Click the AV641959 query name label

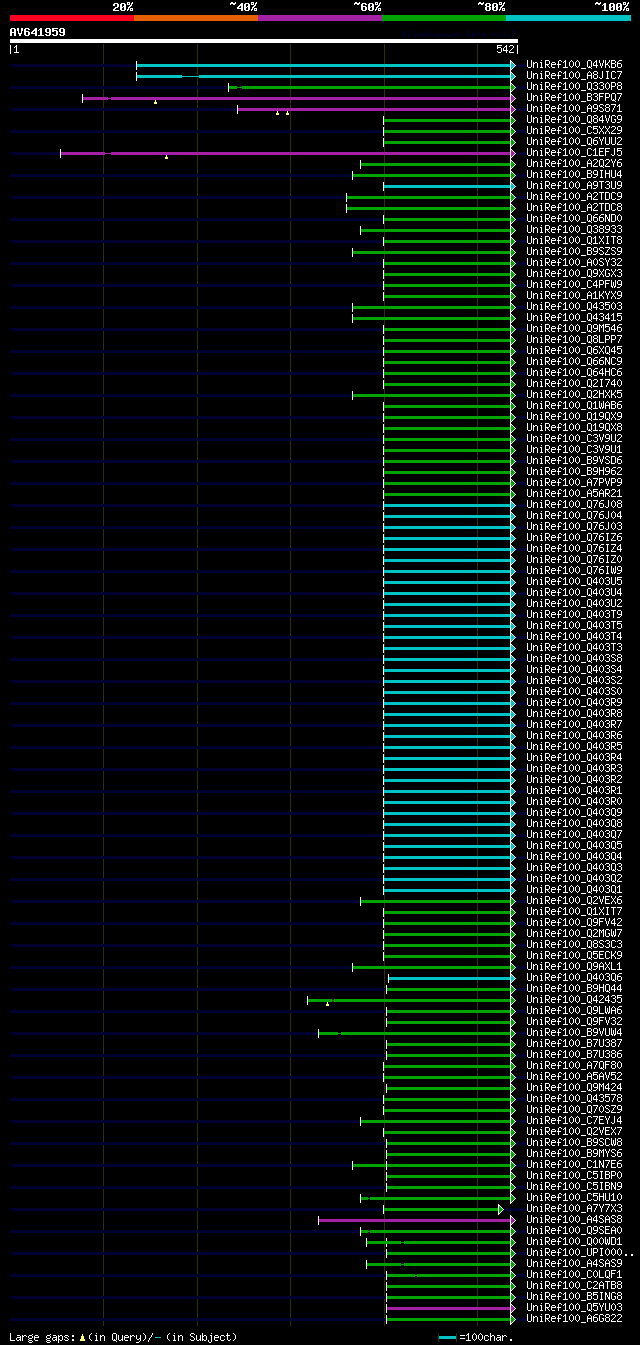click(38, 32)
